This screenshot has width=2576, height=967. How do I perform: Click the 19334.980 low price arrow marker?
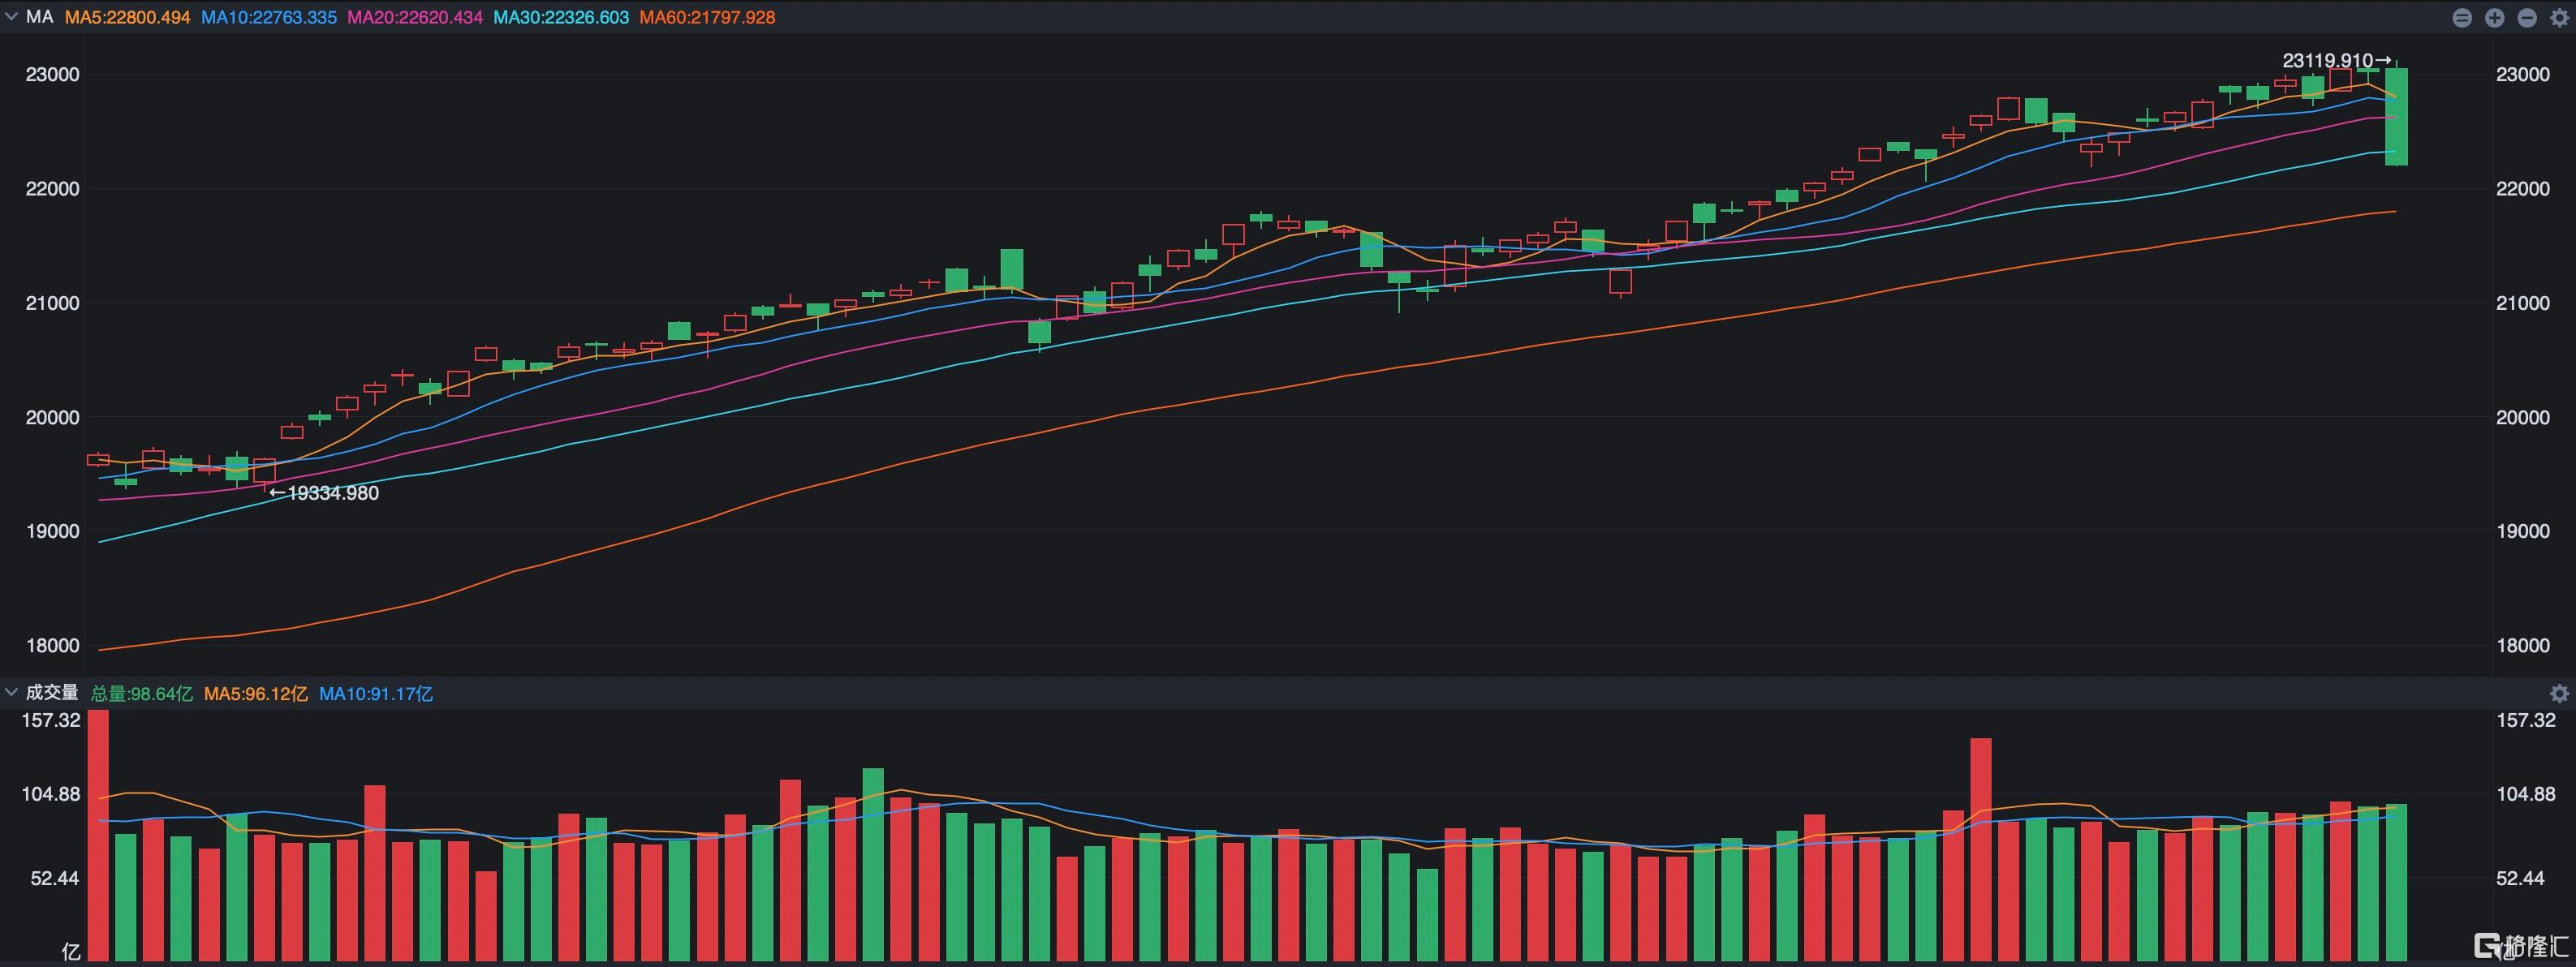coord(325,493)
